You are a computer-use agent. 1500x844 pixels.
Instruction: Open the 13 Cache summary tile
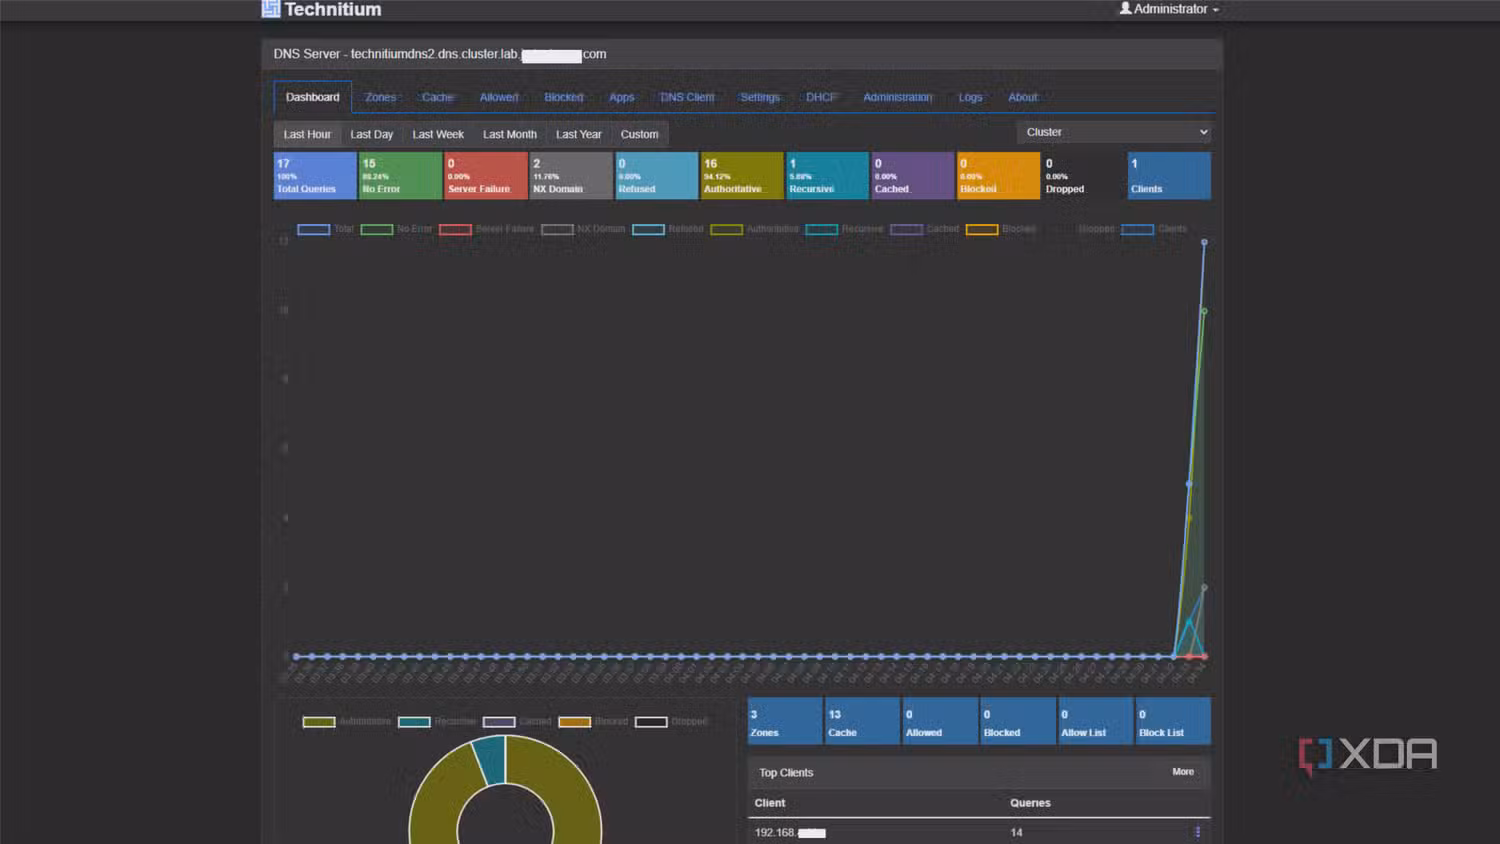[x=863, y=721]
